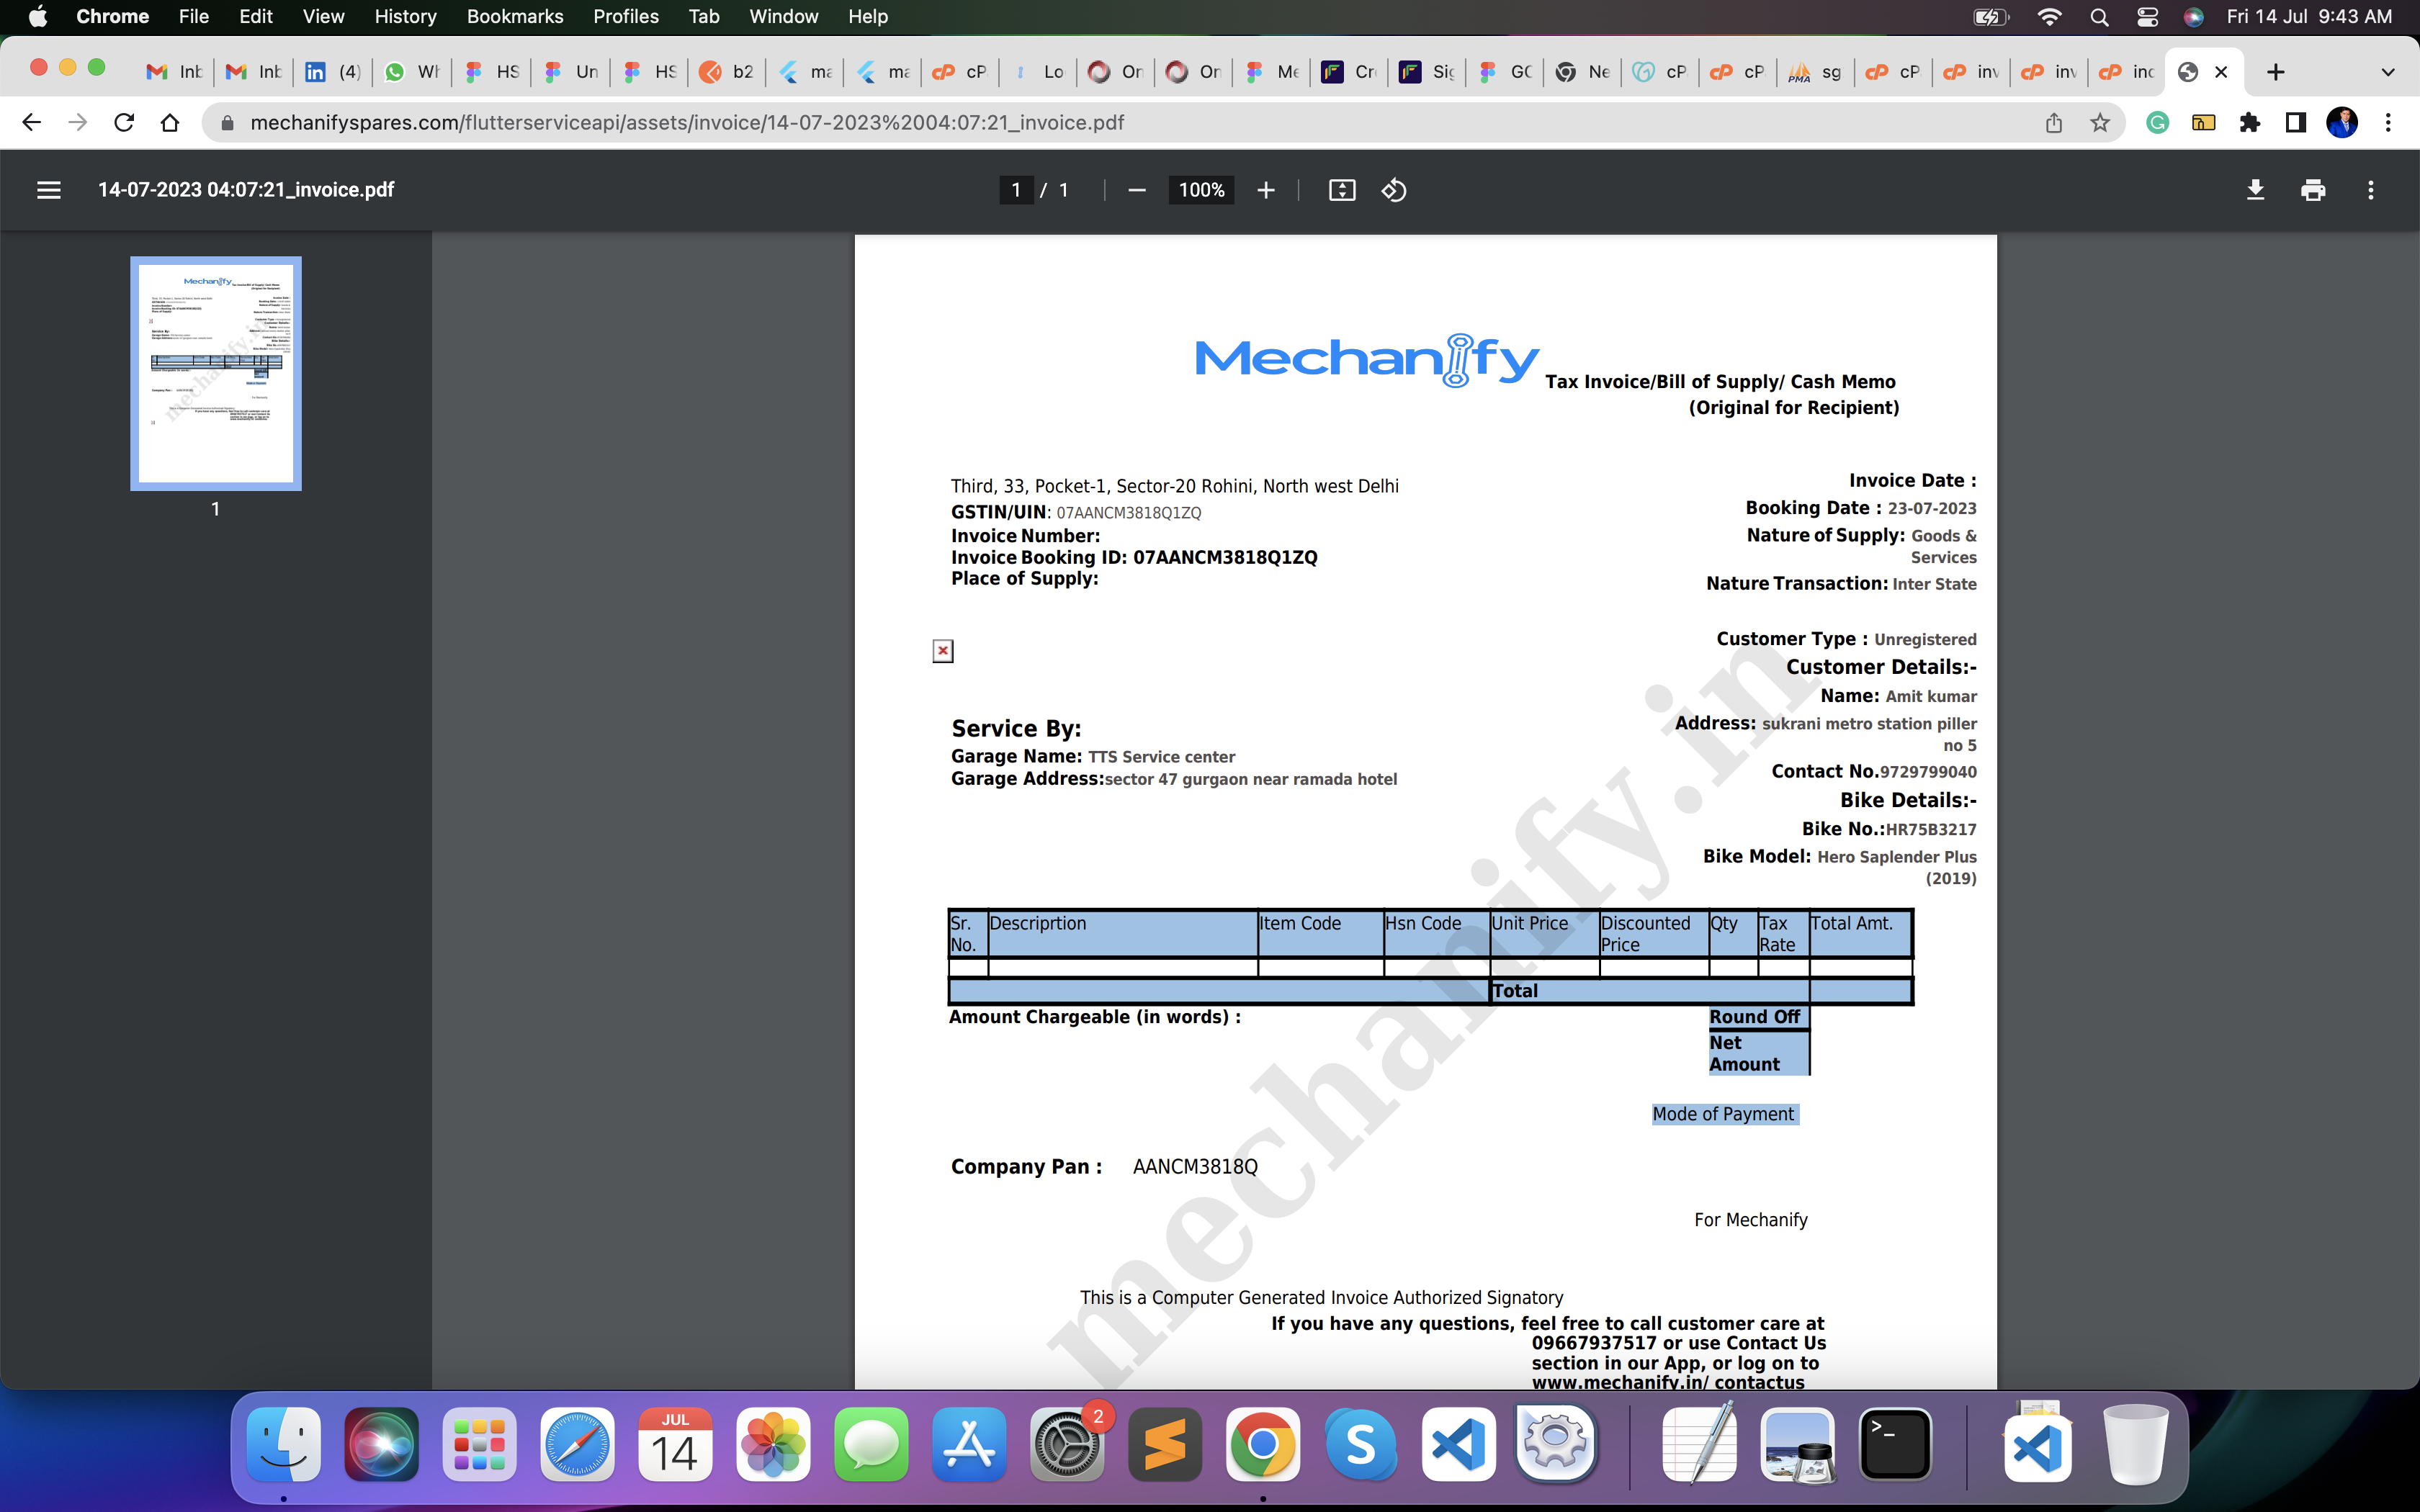Bookmark this page with star icon
The width and height of the screenshot is (2420, 1512).
click(2100, 123)
